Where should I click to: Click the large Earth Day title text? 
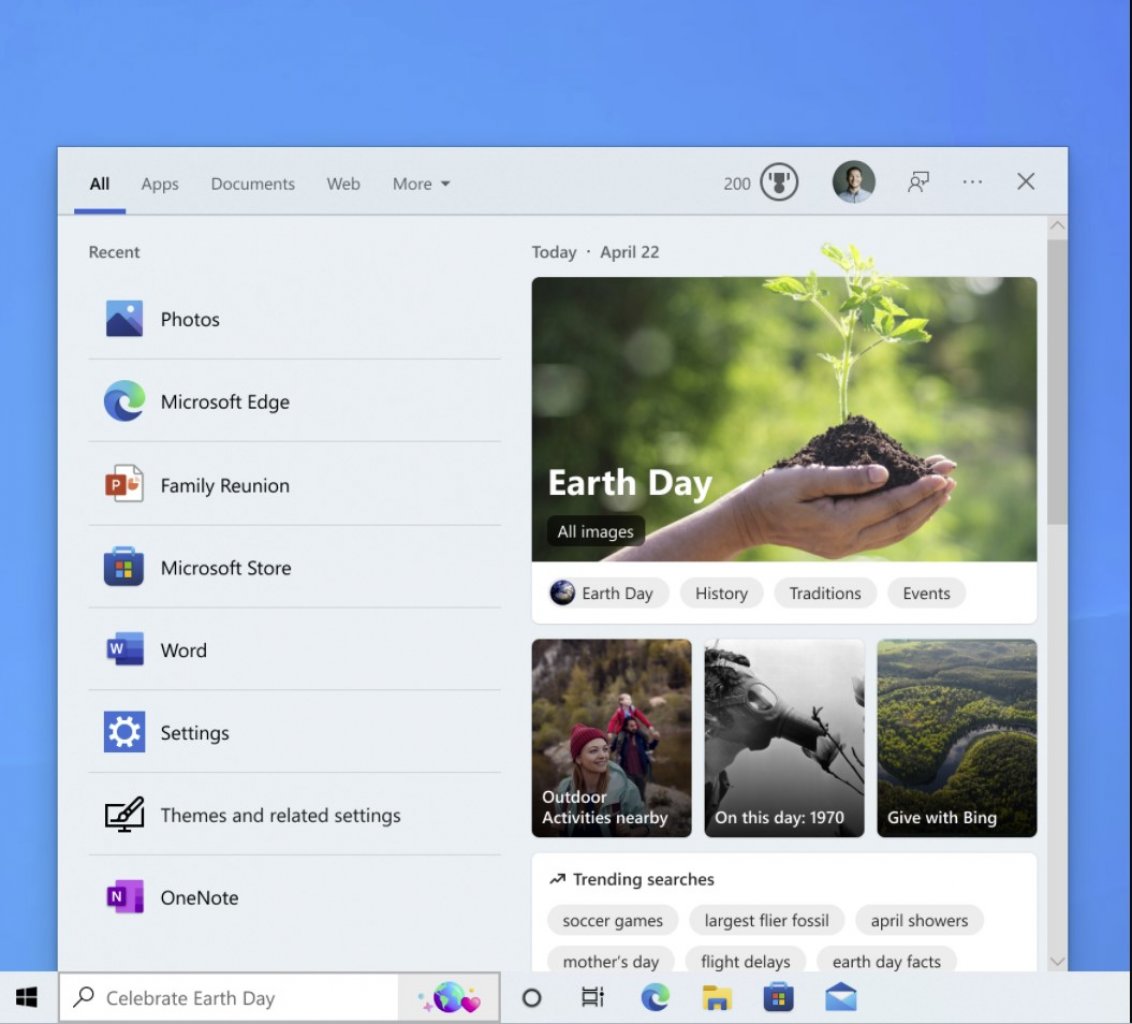click(630, 482)
